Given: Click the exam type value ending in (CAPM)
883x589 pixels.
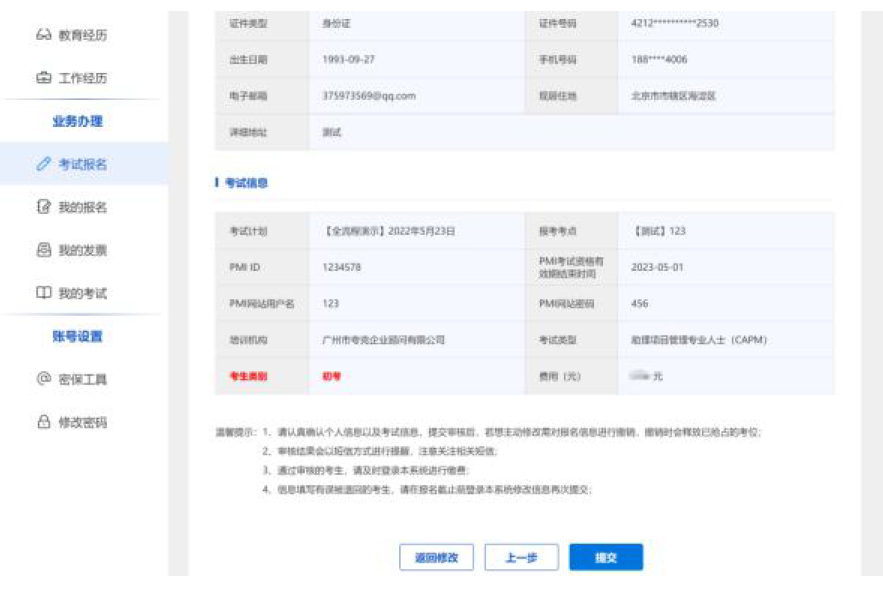Looking at the screenshot, I should pyautogui.click(x=692, y=340).
